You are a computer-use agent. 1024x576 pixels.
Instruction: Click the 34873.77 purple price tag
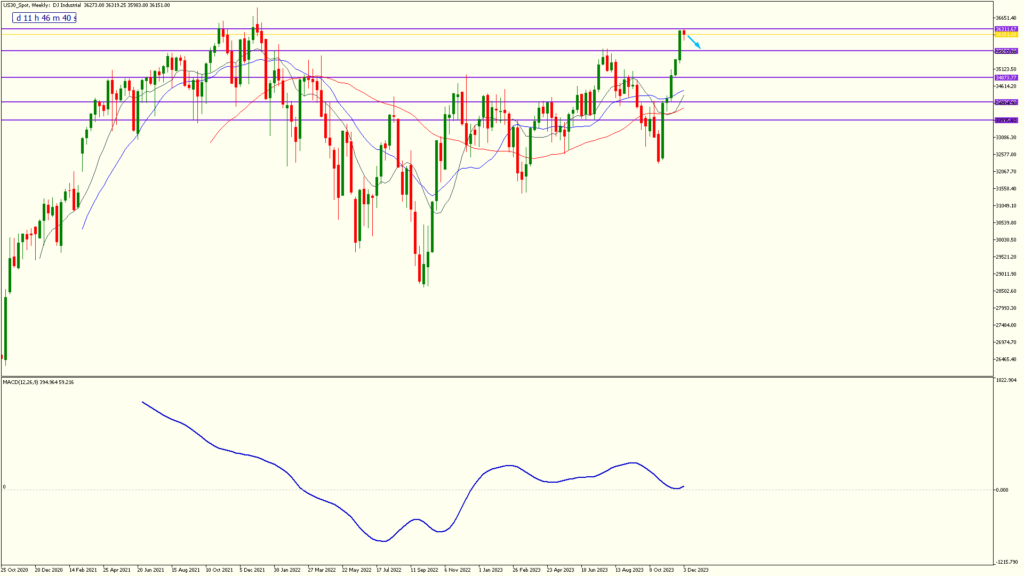(1006, 78)
